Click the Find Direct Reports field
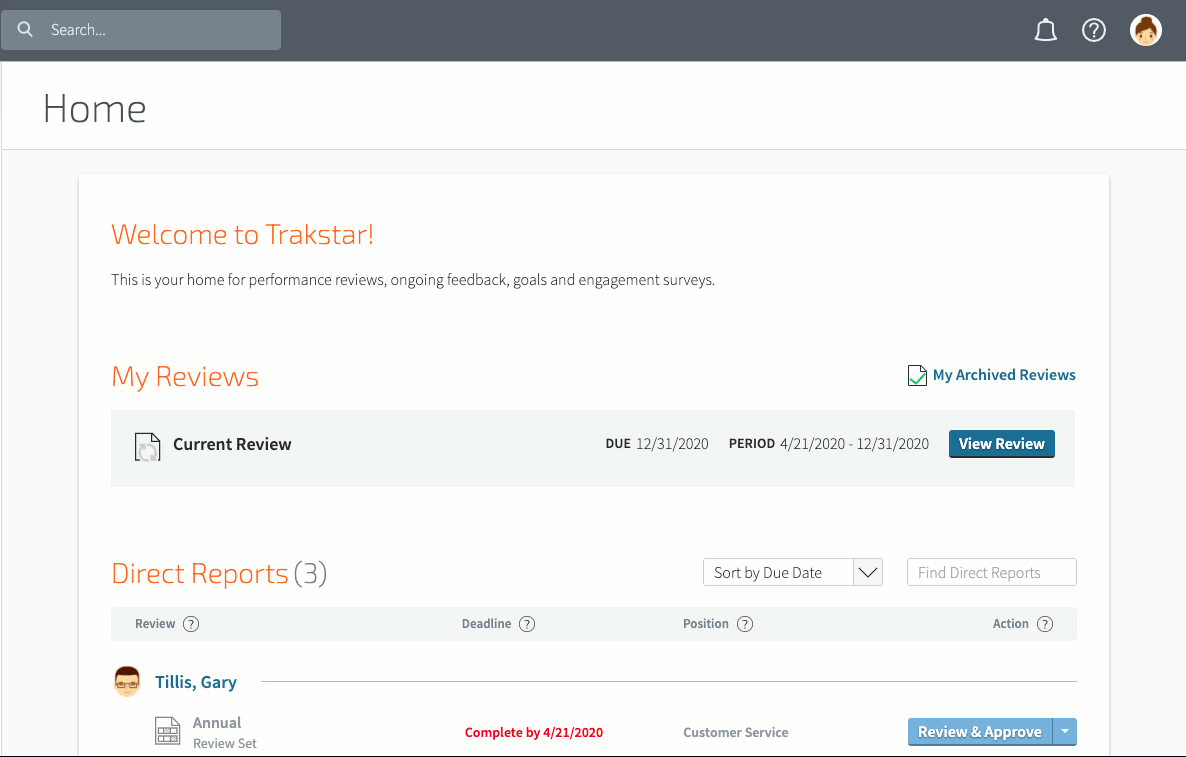Screen dimensions: 1186x757 click(x=991, y=572)
